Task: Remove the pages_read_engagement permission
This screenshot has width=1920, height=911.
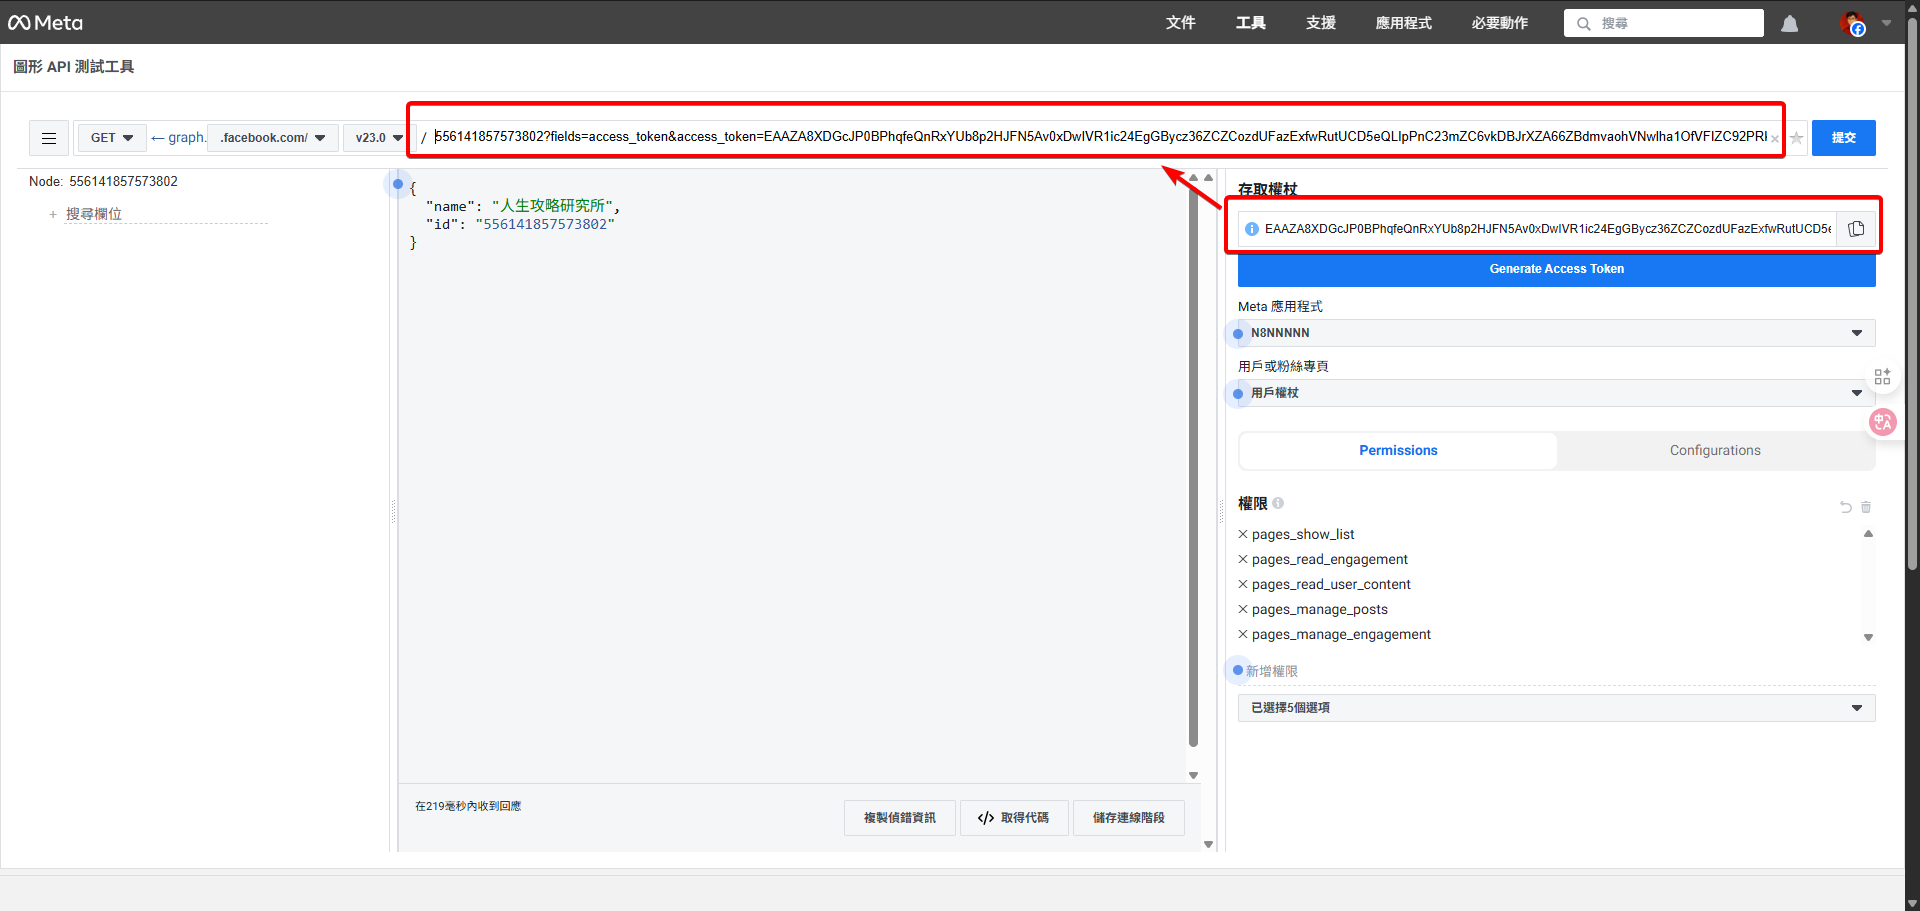Action: pos(1243,559)
